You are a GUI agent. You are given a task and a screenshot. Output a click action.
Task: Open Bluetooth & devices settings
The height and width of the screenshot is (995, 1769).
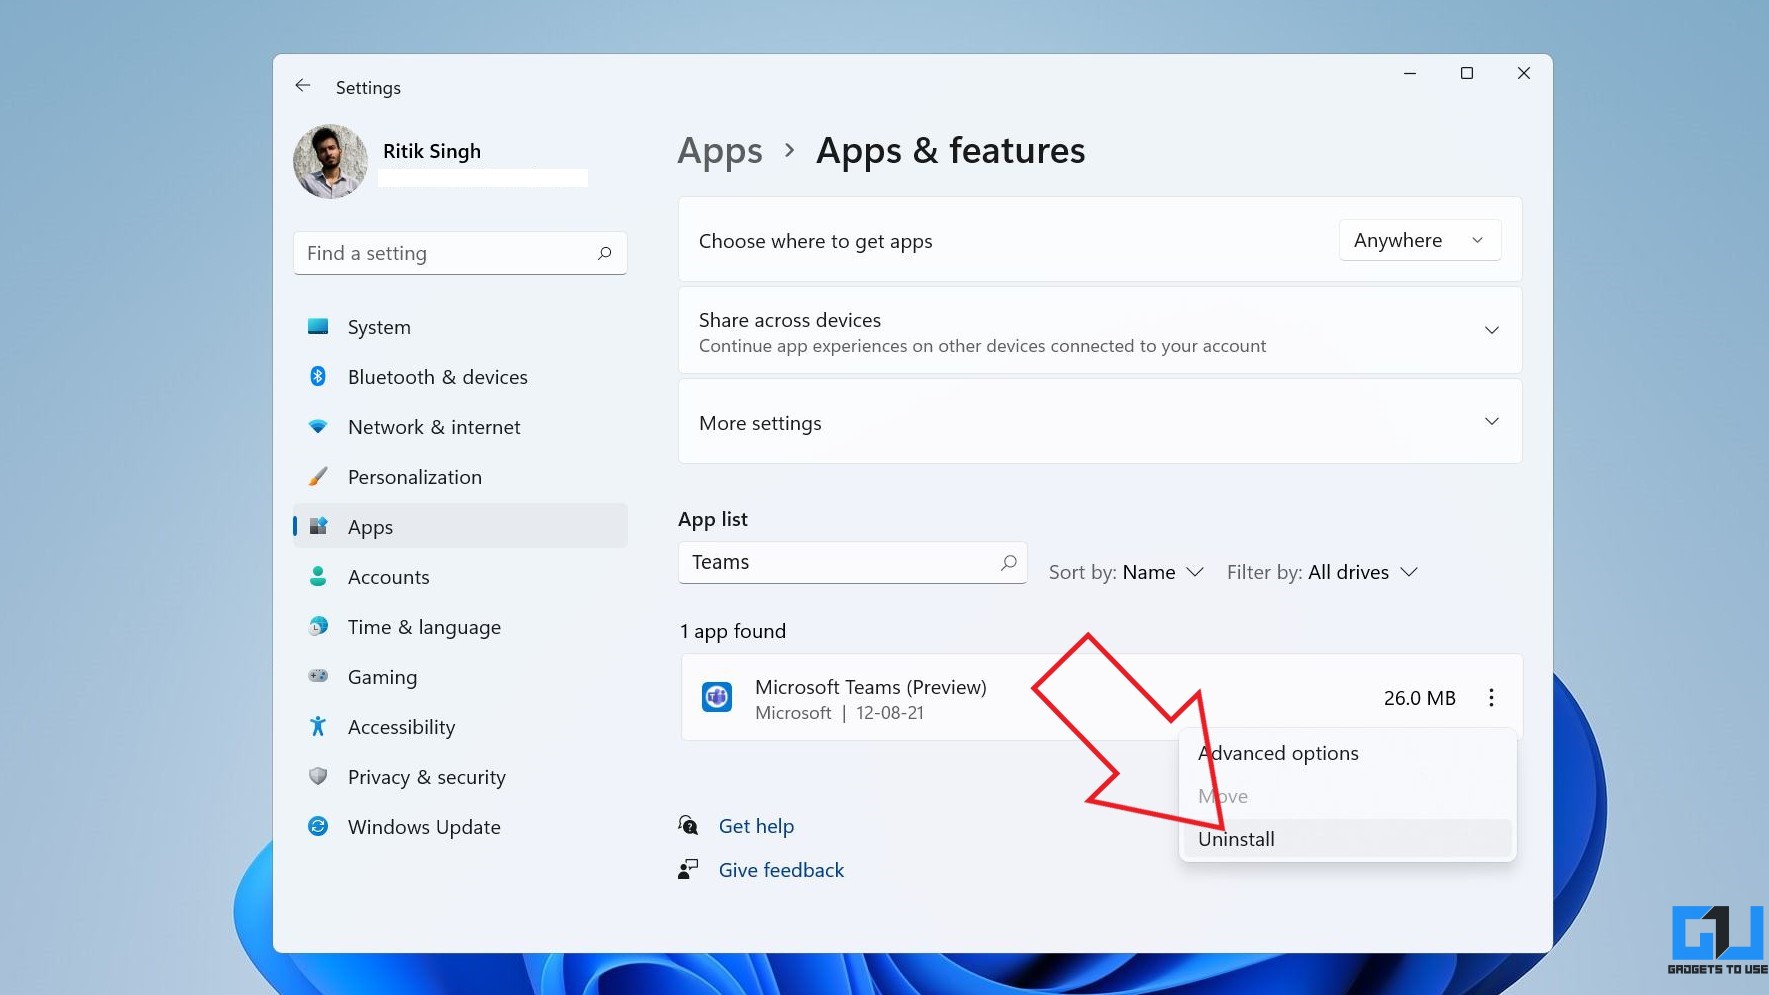pyautogui.click(x=460, y=377)
